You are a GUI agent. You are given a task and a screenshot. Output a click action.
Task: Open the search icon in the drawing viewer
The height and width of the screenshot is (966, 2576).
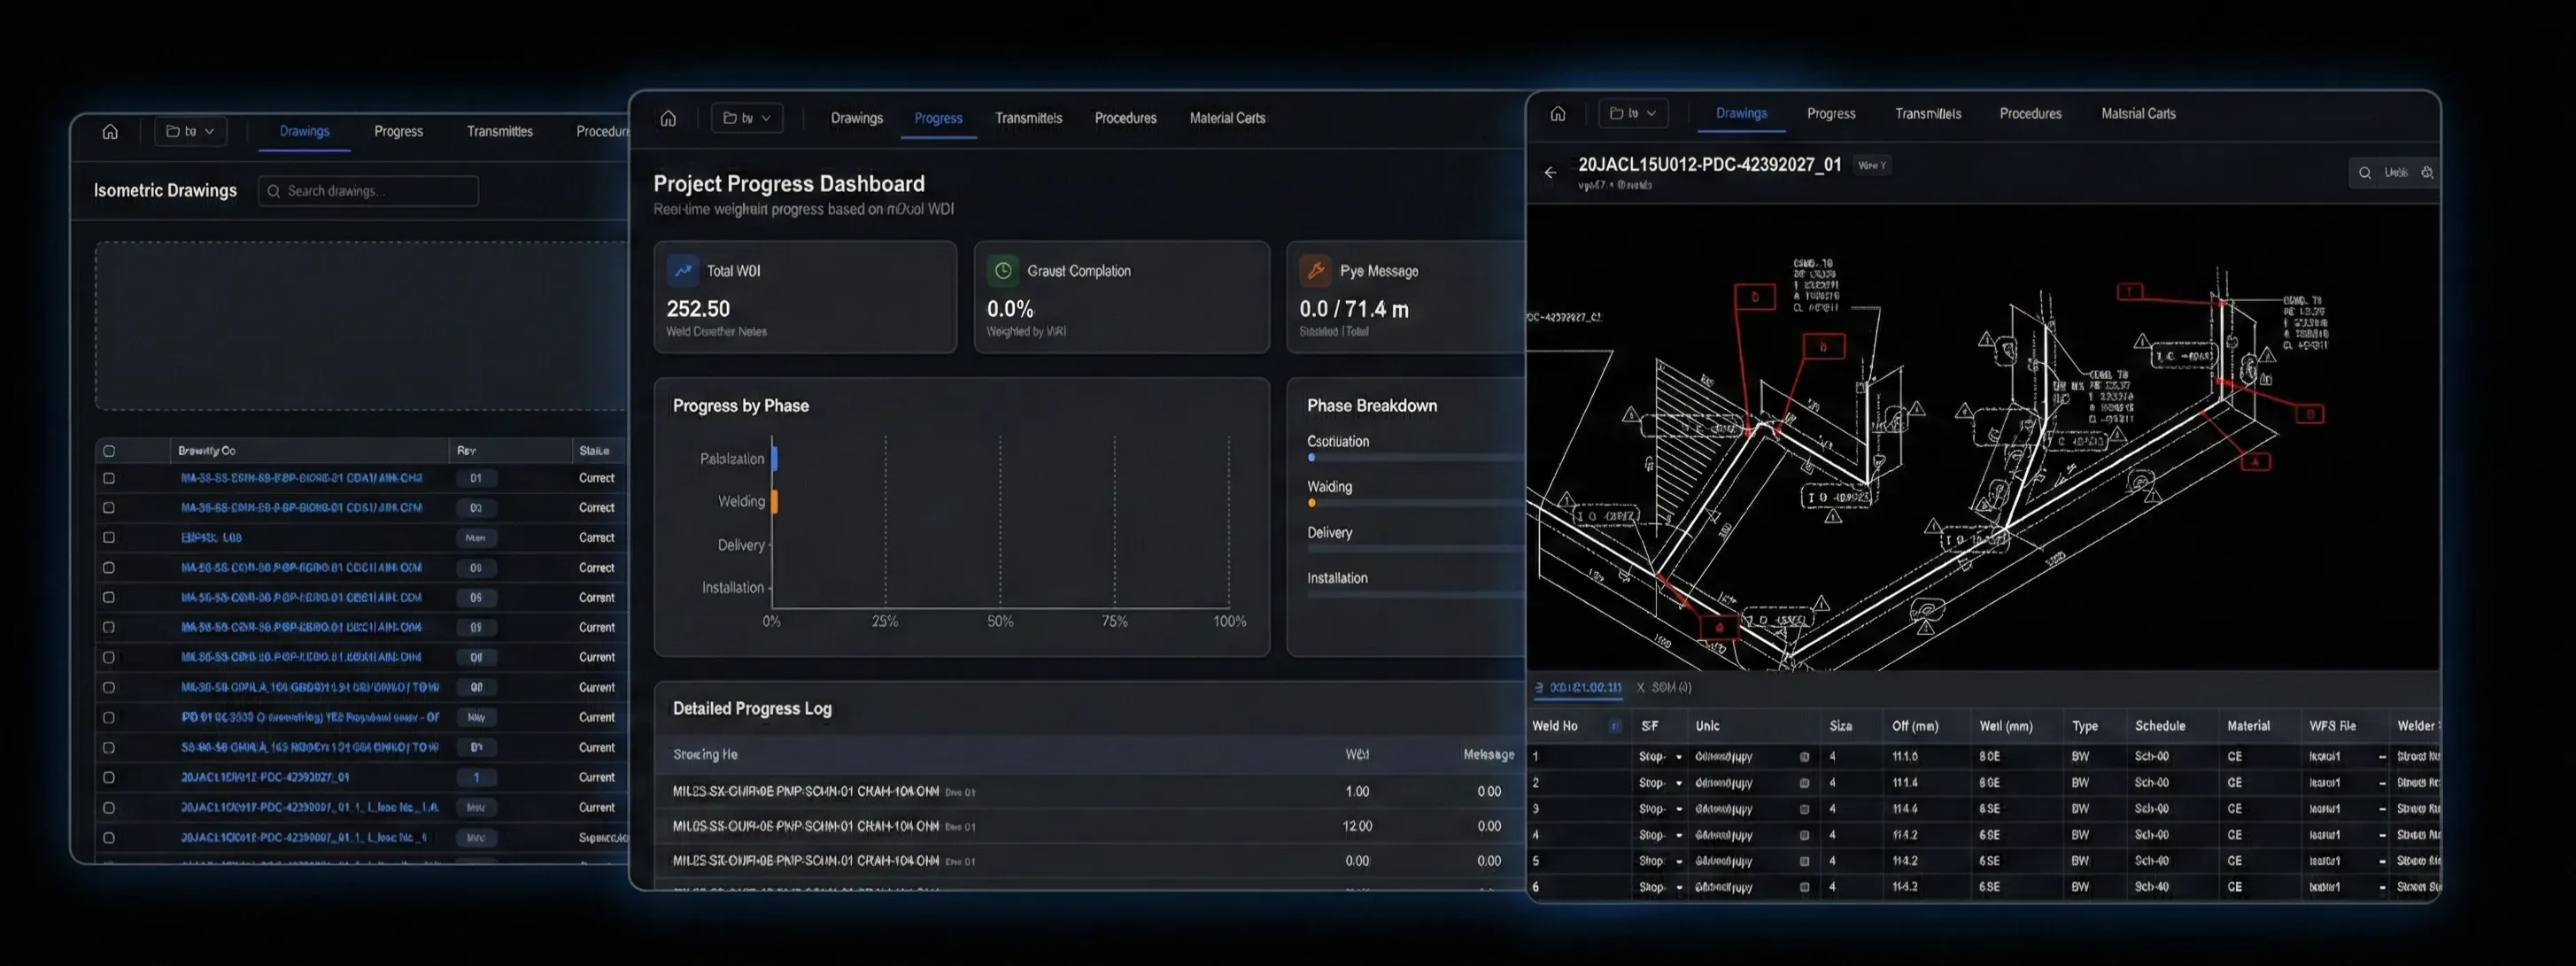pos(2365,172)
